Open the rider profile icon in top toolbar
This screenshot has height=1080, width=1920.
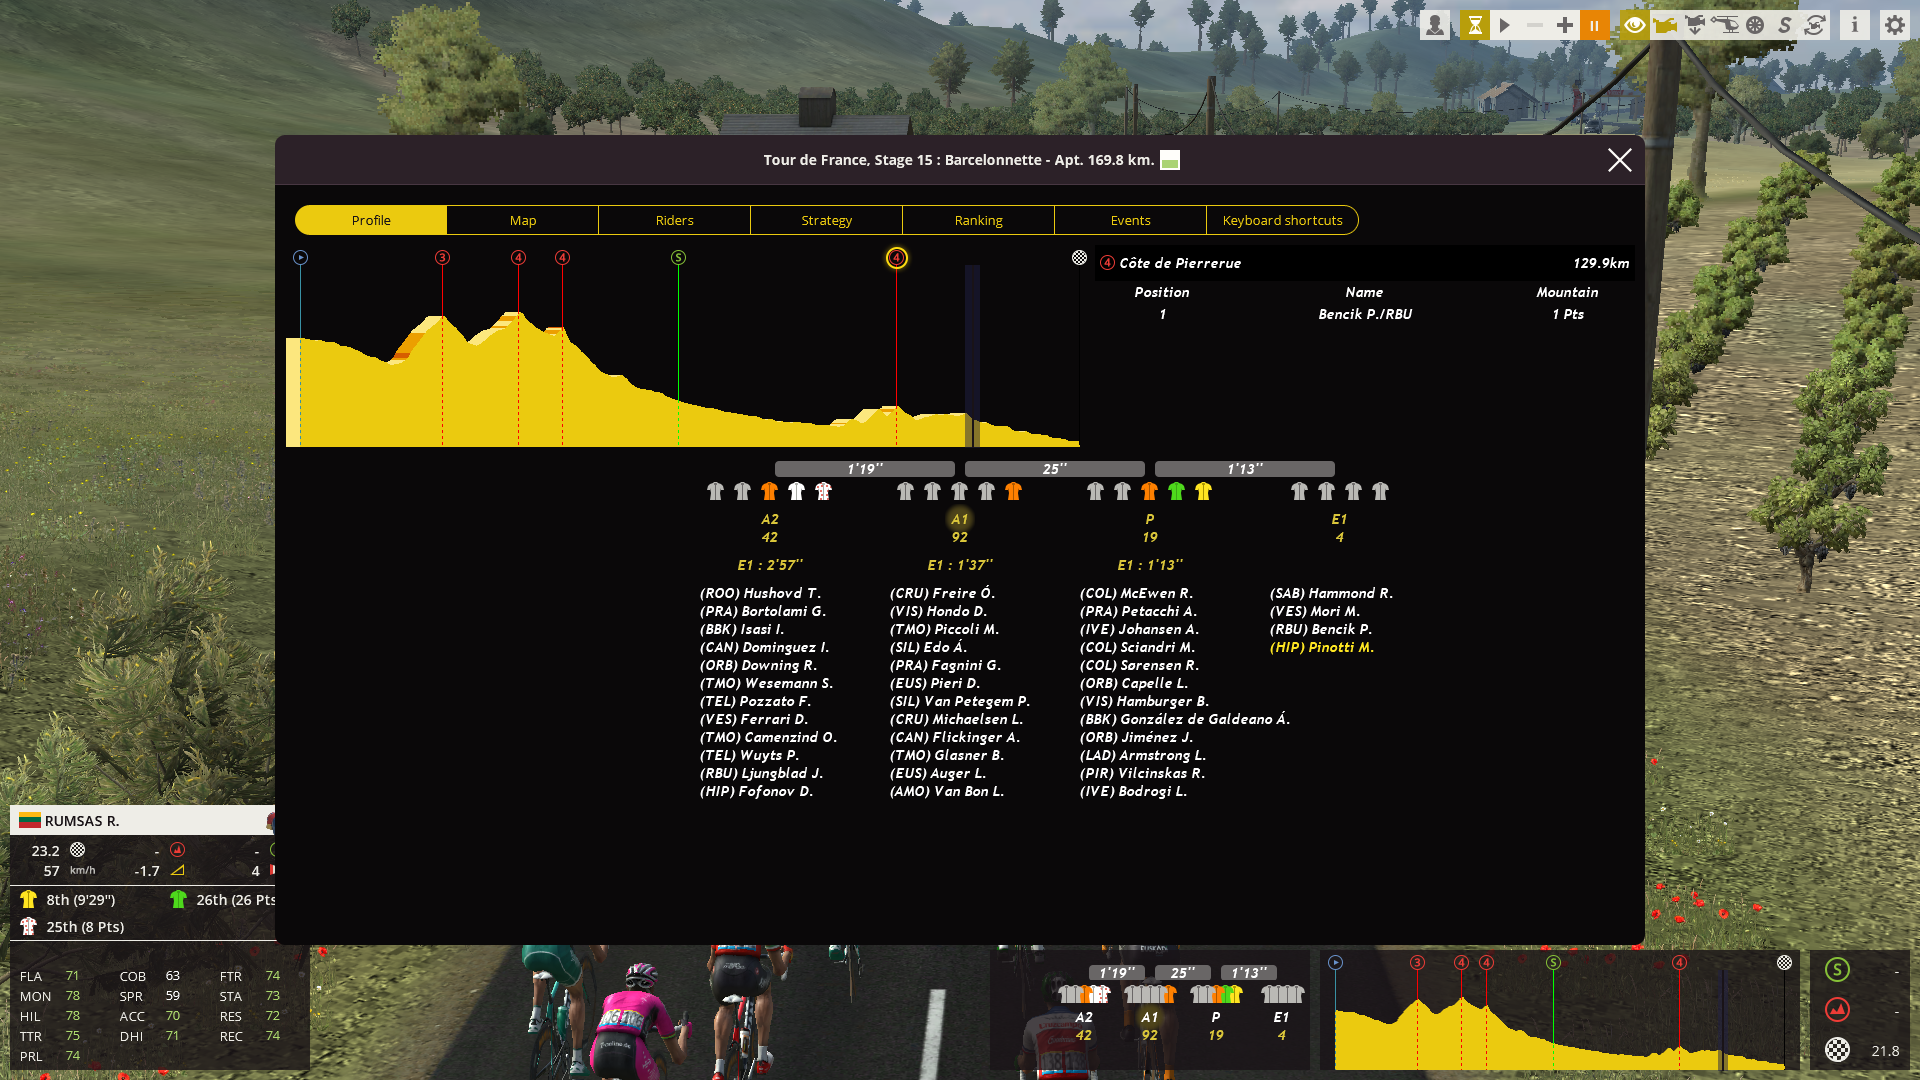coord(1435,25)
